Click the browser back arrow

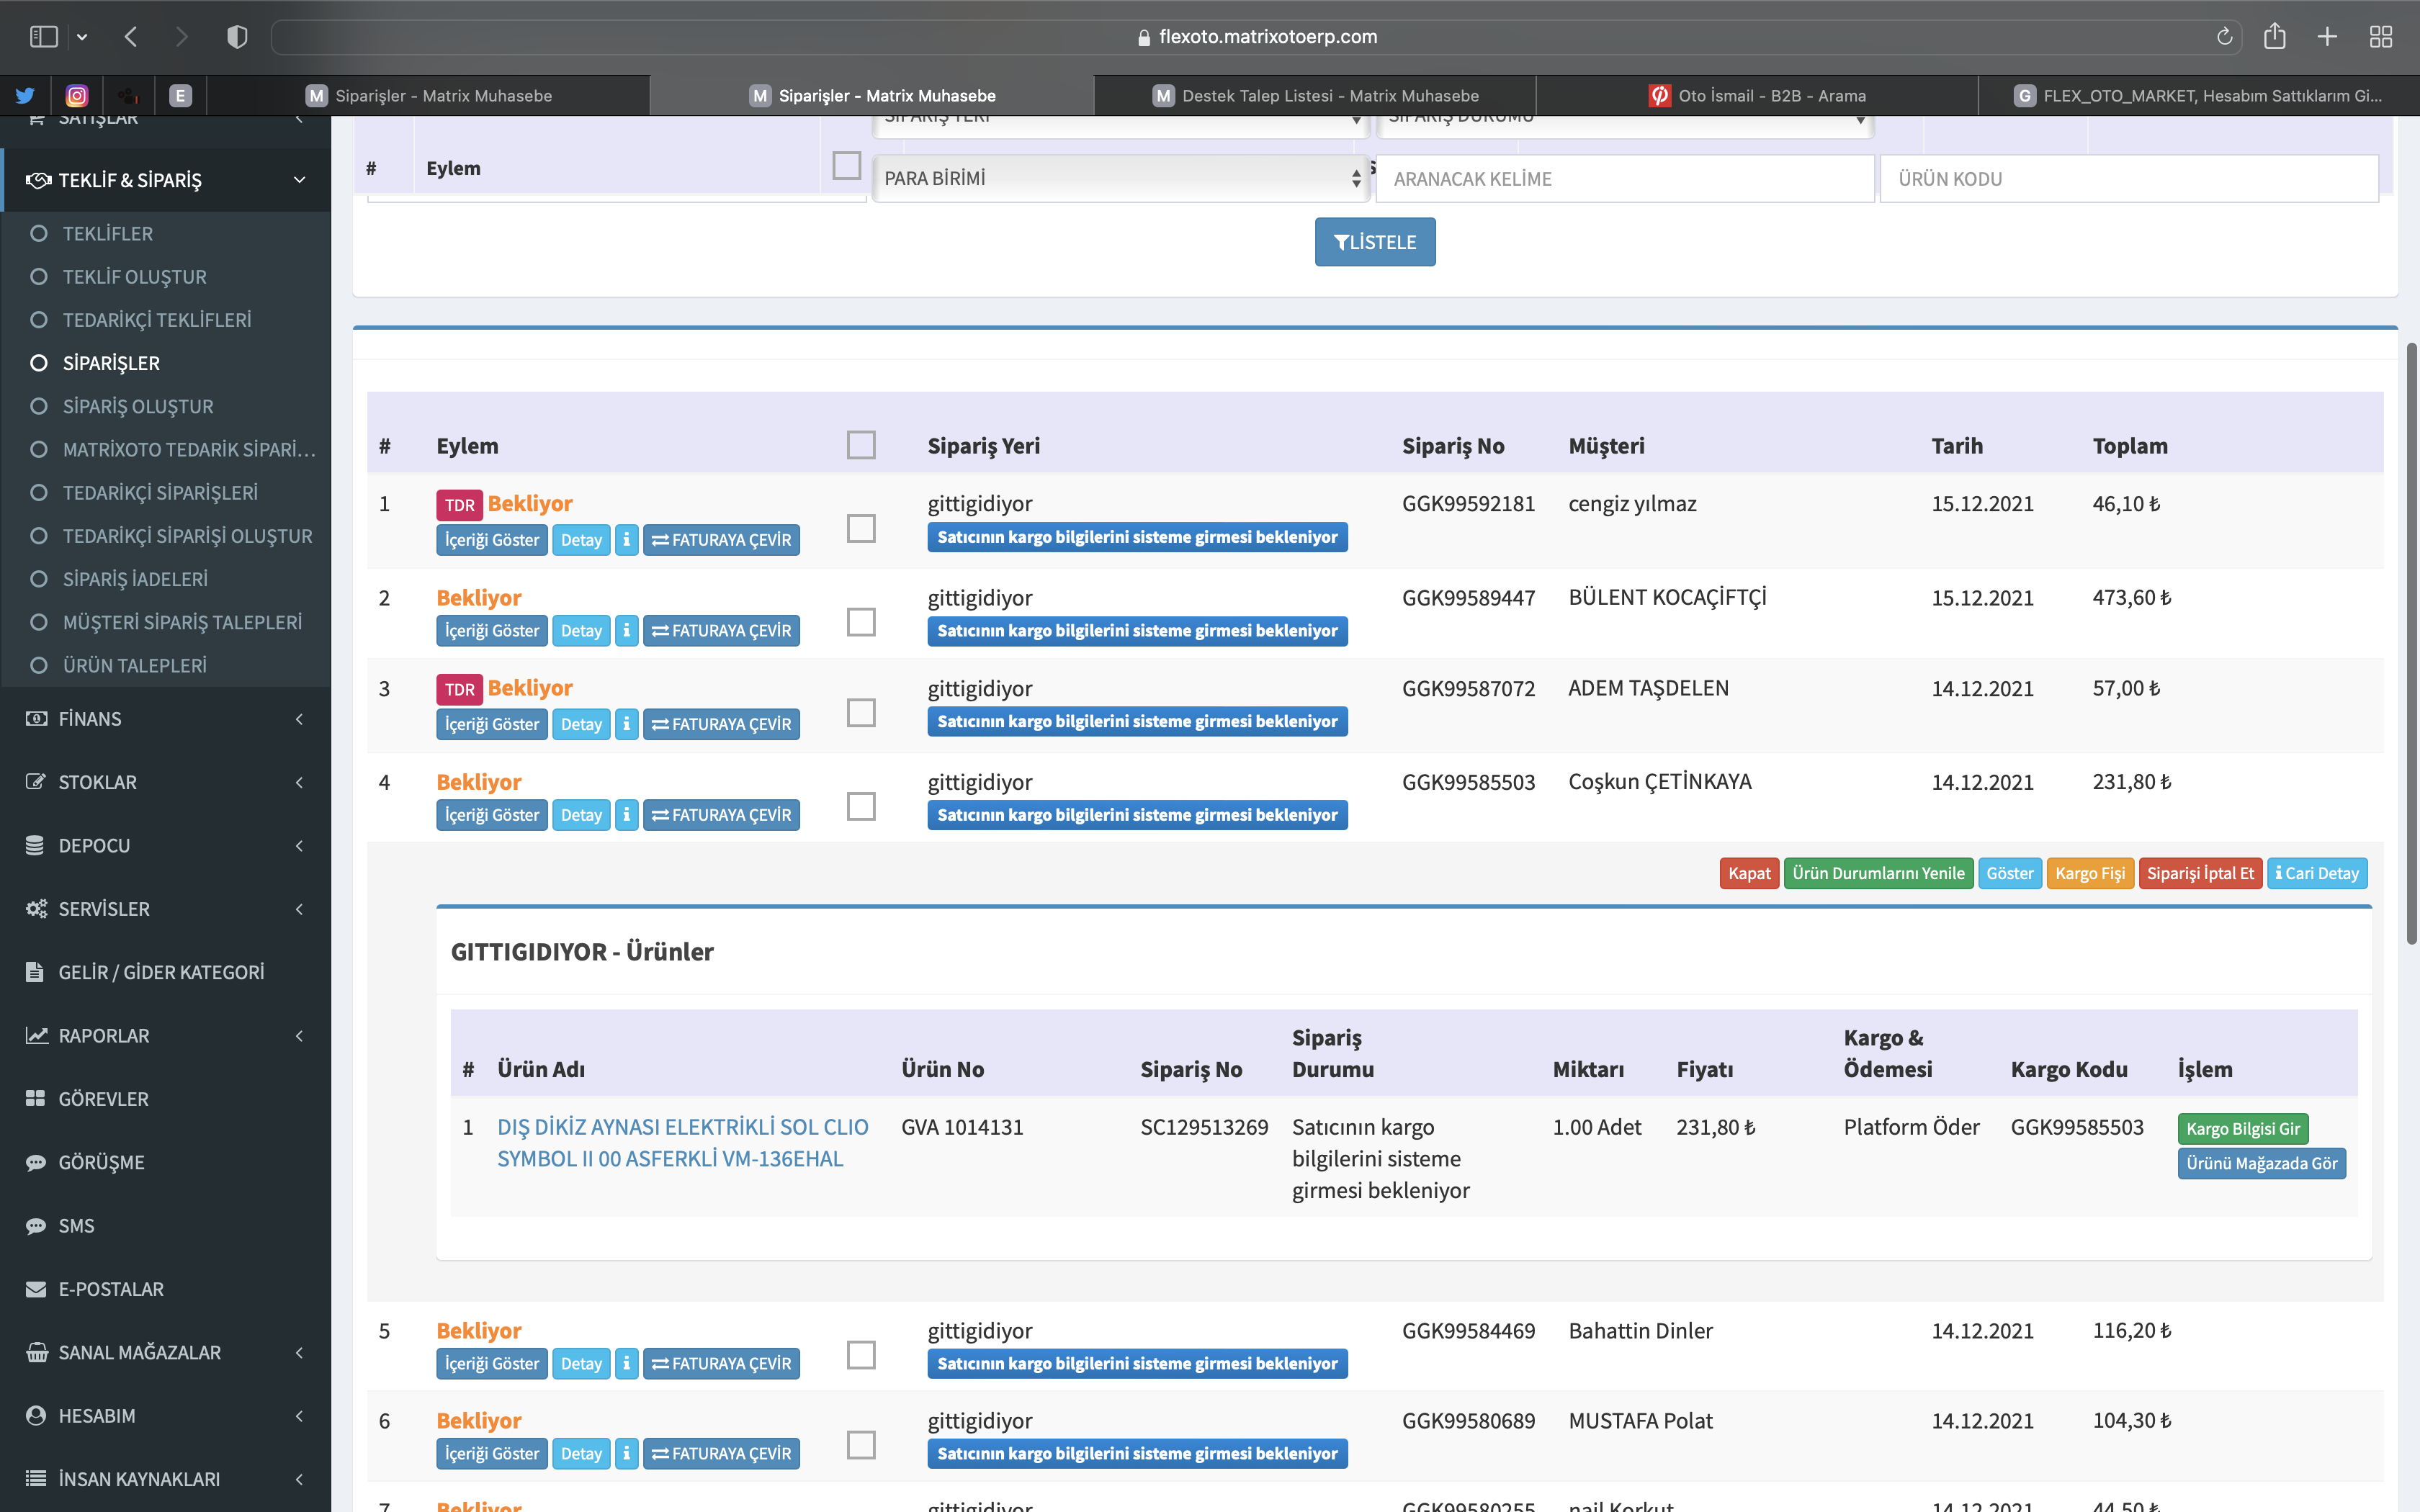click(131, 37)
